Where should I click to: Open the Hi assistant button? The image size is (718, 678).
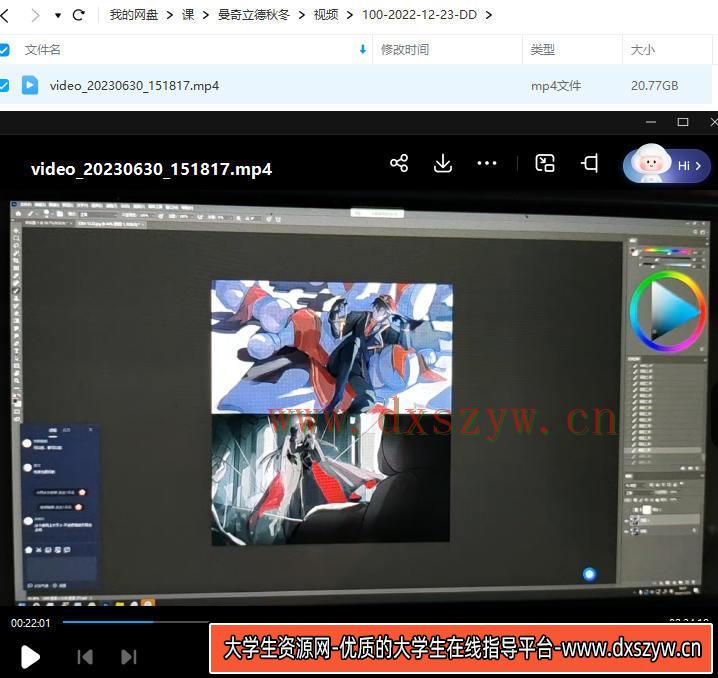coord(666,165)
